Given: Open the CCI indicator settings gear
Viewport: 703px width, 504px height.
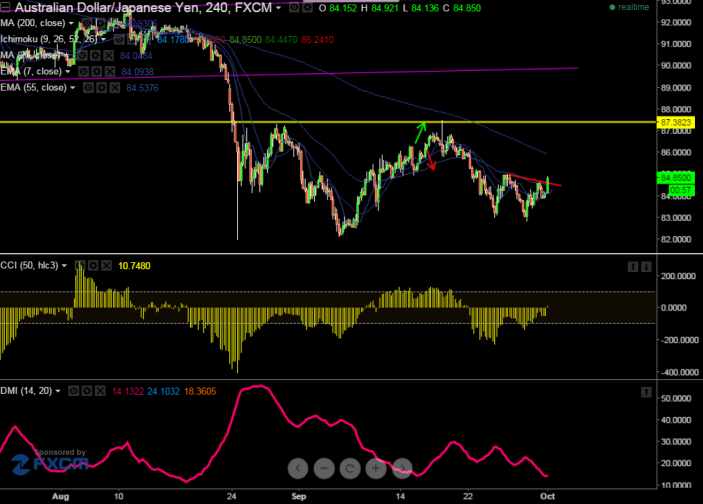Looking at the screenshot, I should pos(93,266).
